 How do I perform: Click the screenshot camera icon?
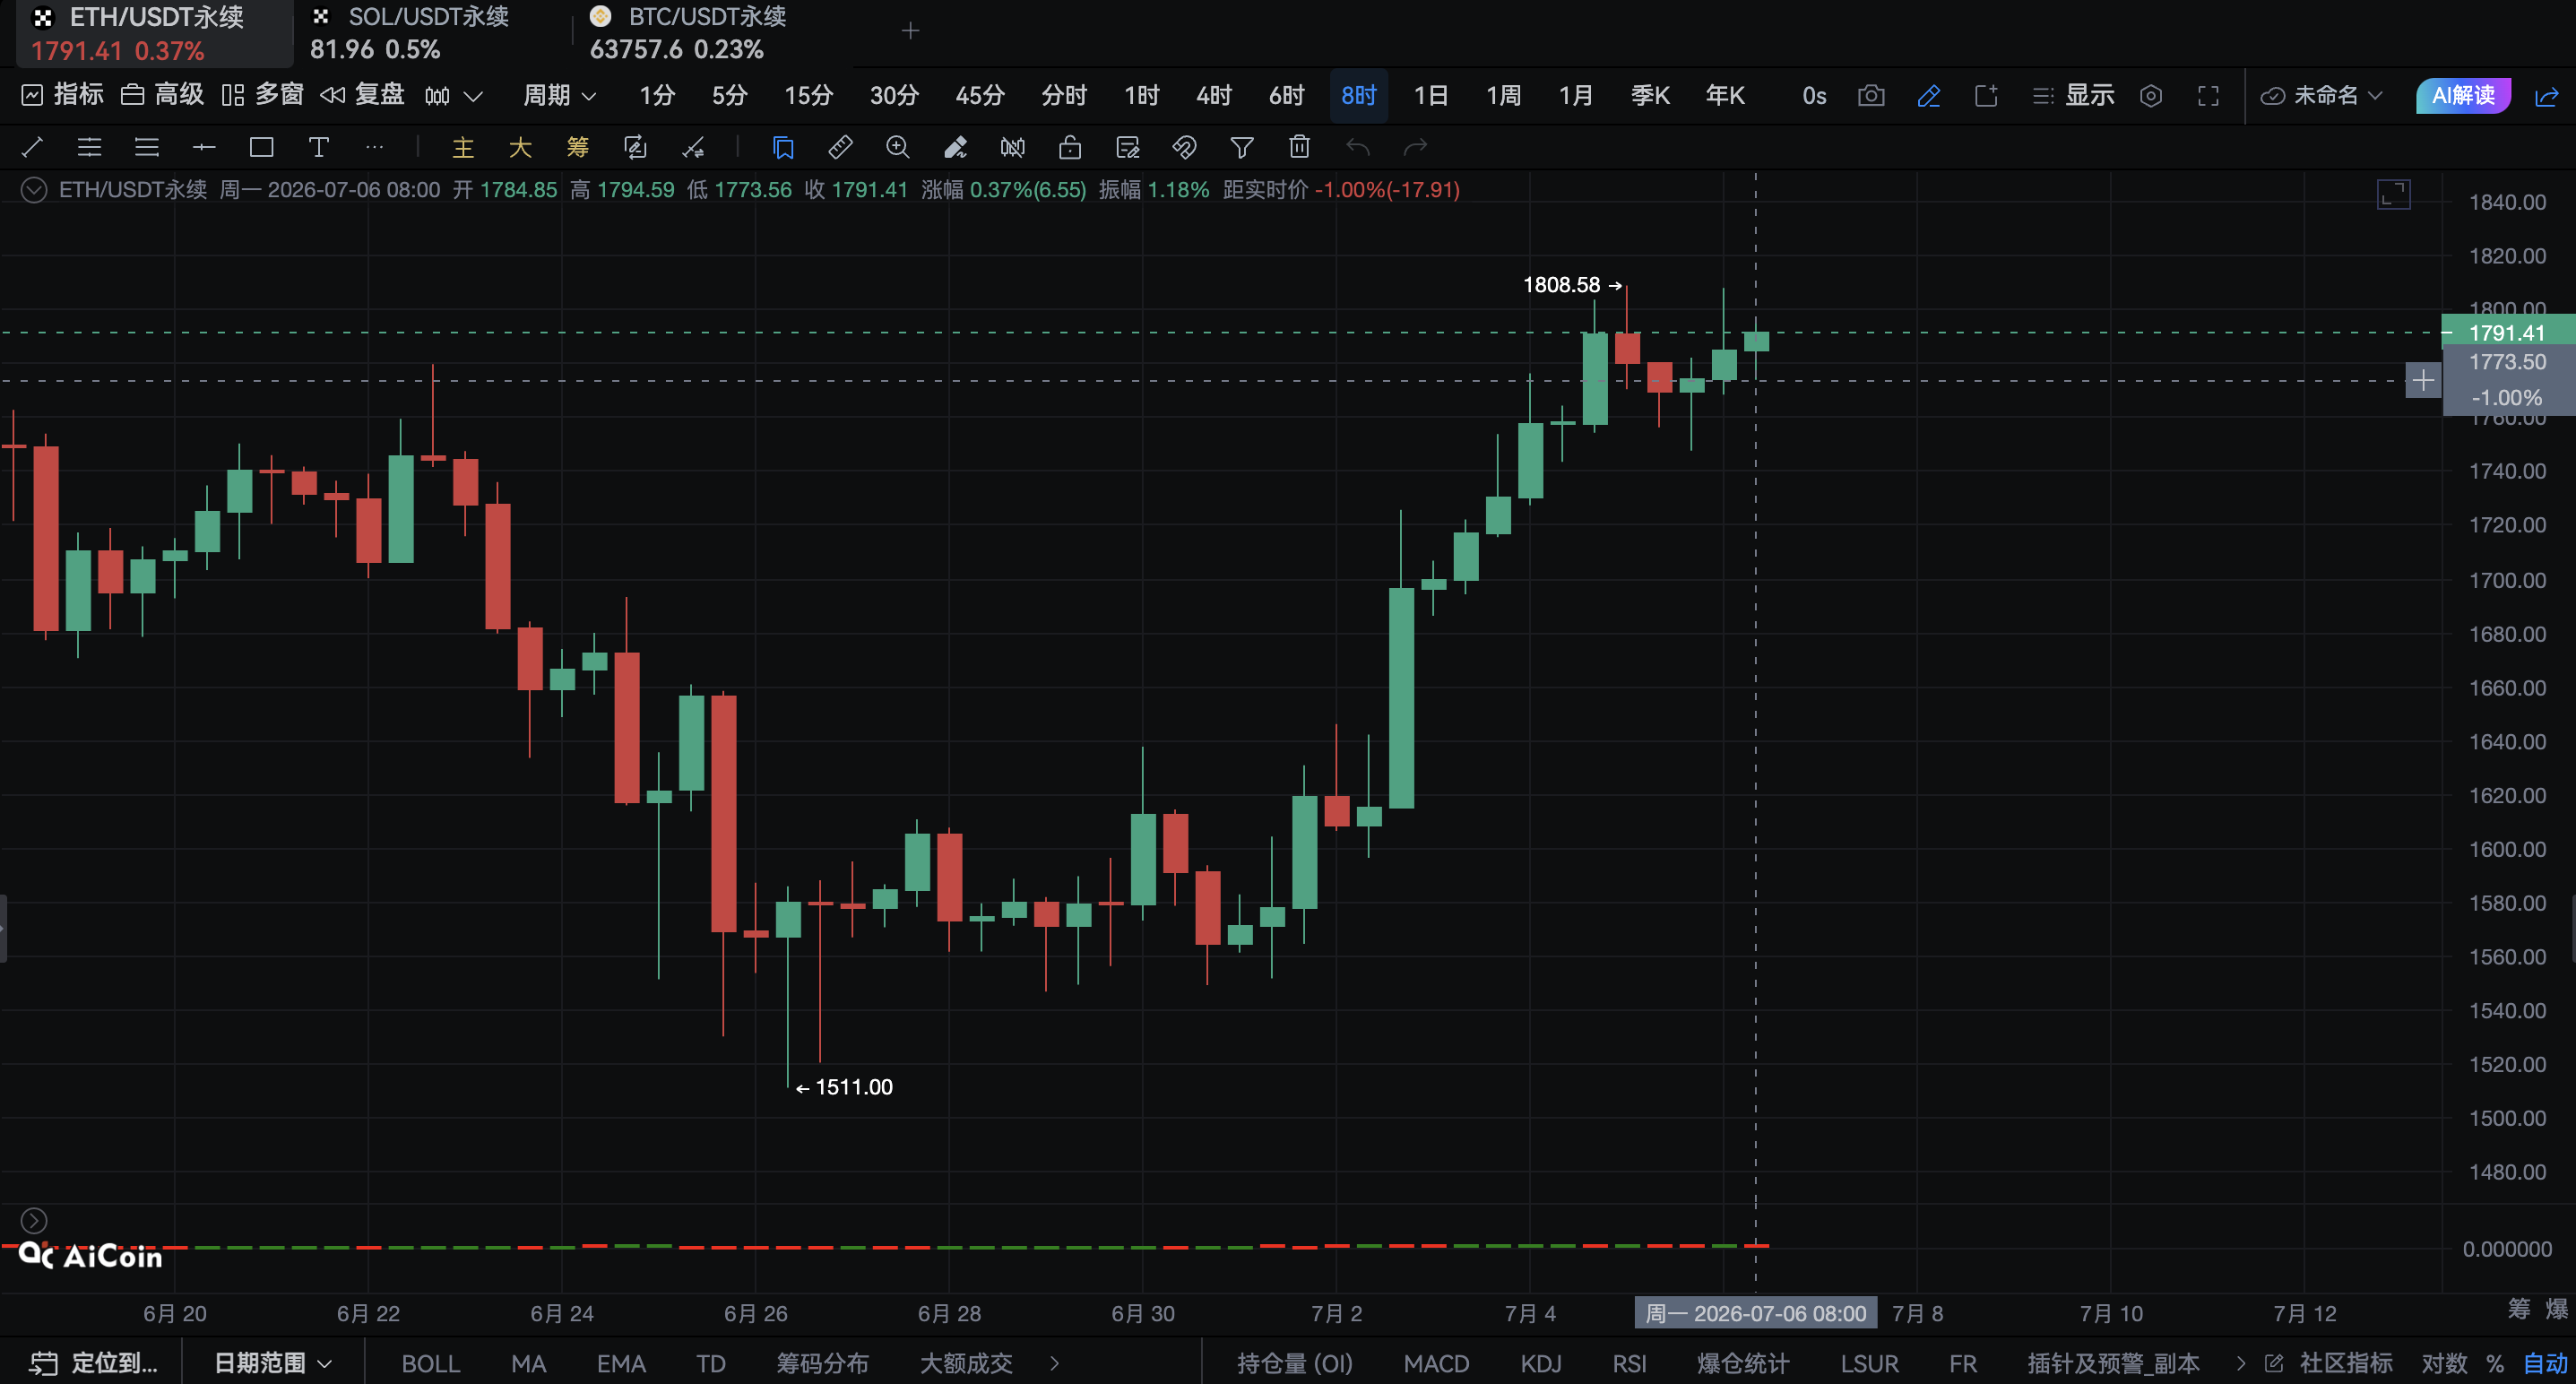1871,95
